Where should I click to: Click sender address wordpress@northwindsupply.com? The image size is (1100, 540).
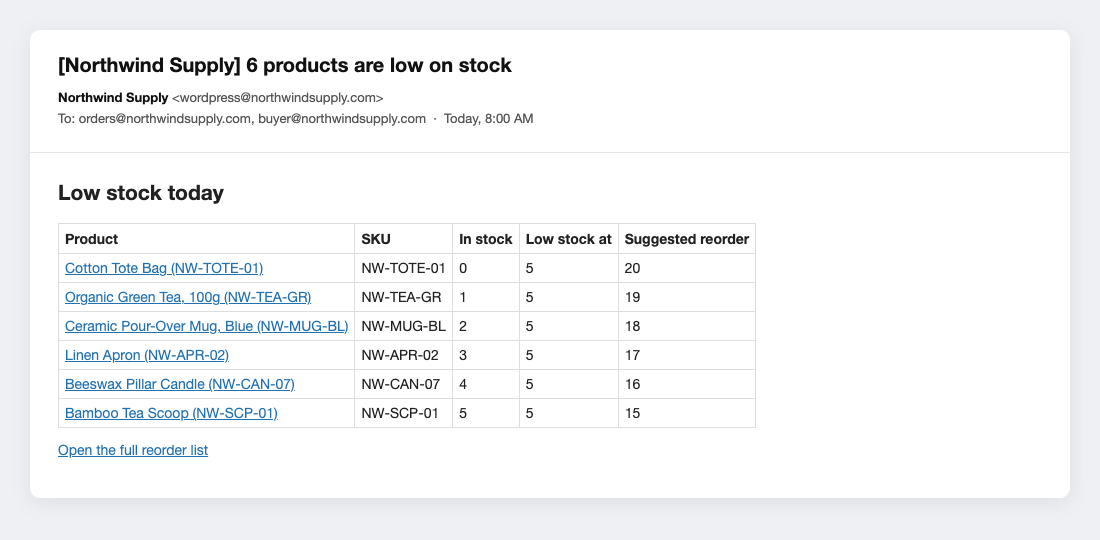click(x=278, y=97)
